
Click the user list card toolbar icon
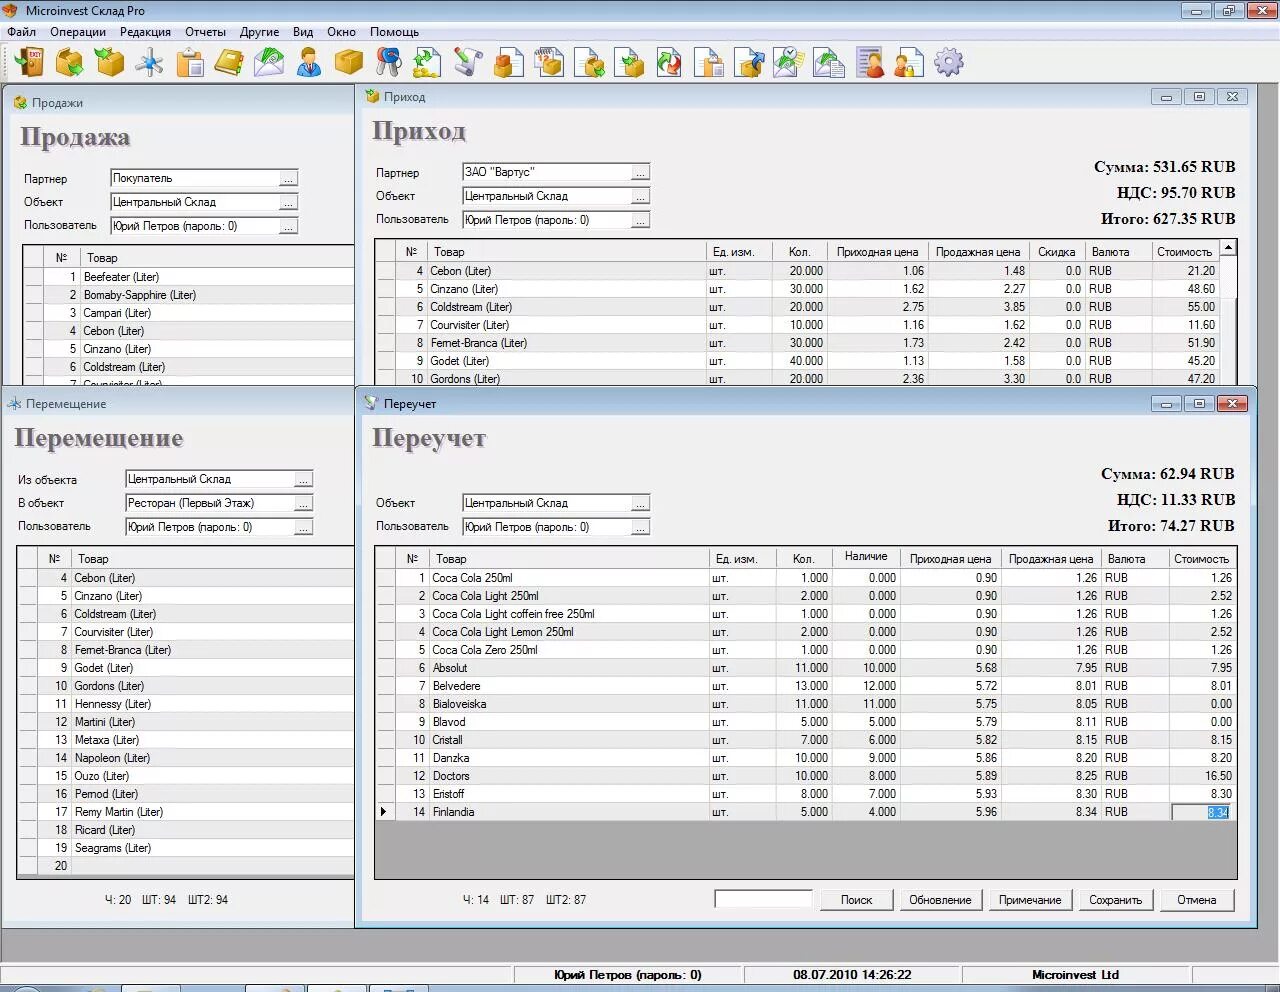click(x=869, y=63)
